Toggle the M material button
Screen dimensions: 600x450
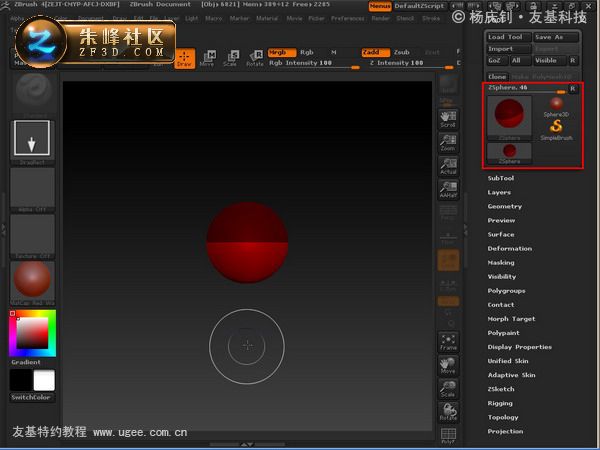click(334, 52)
